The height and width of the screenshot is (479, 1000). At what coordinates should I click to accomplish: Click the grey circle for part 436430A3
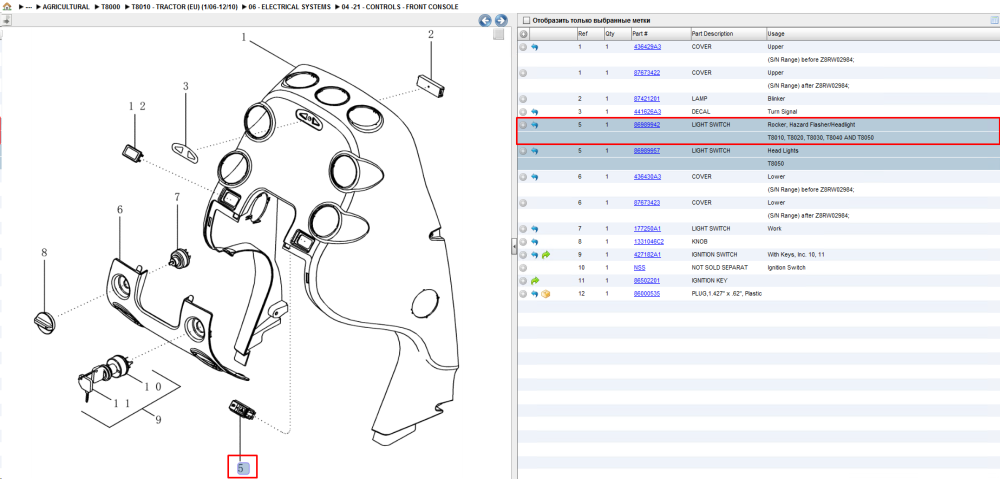[524, 177]
